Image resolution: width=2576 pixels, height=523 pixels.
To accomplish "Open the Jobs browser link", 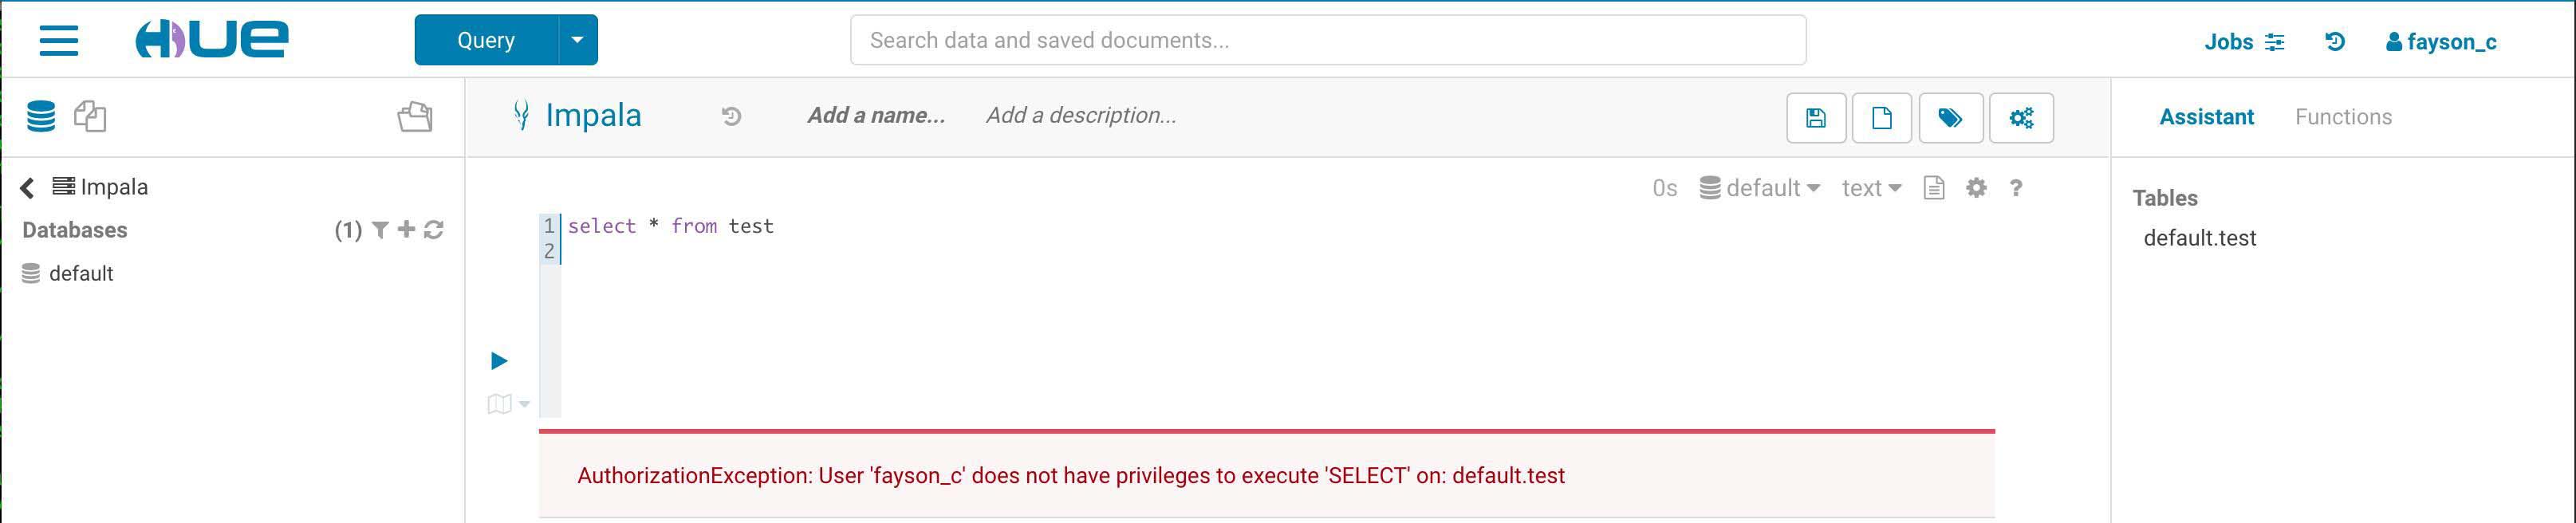I will coord(2243,42).
